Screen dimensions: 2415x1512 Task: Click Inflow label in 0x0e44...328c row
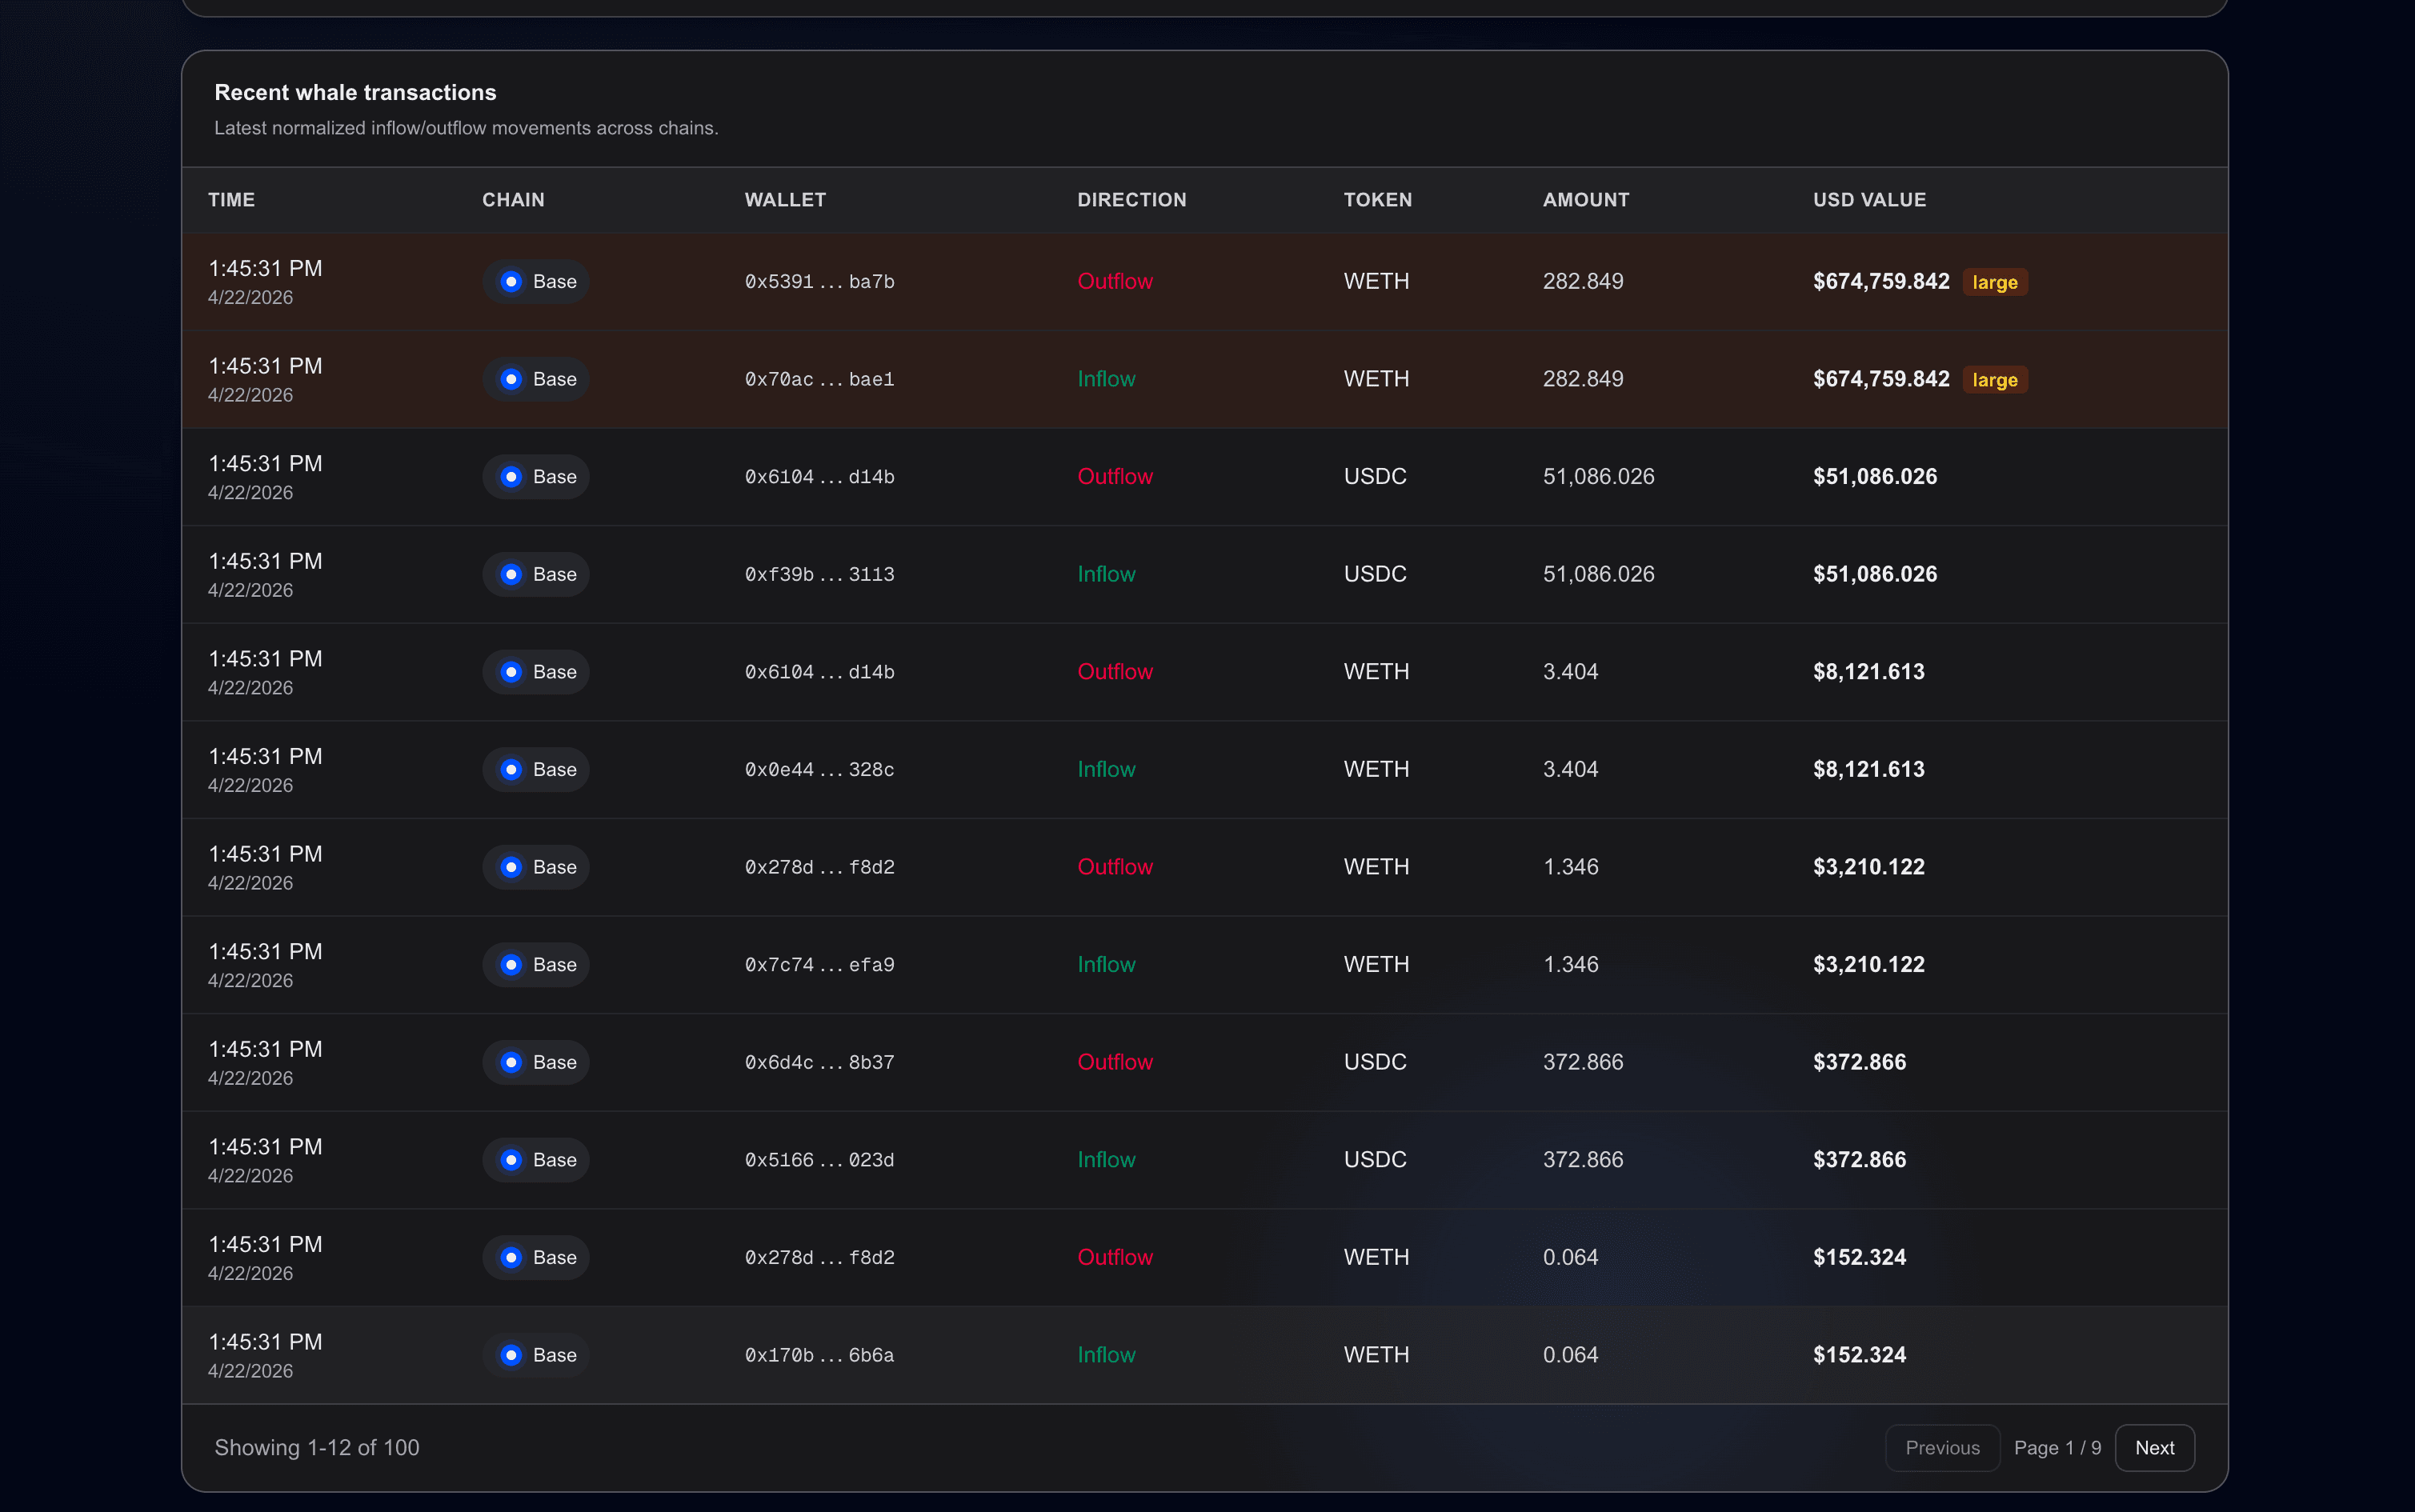pos(1105,769)
